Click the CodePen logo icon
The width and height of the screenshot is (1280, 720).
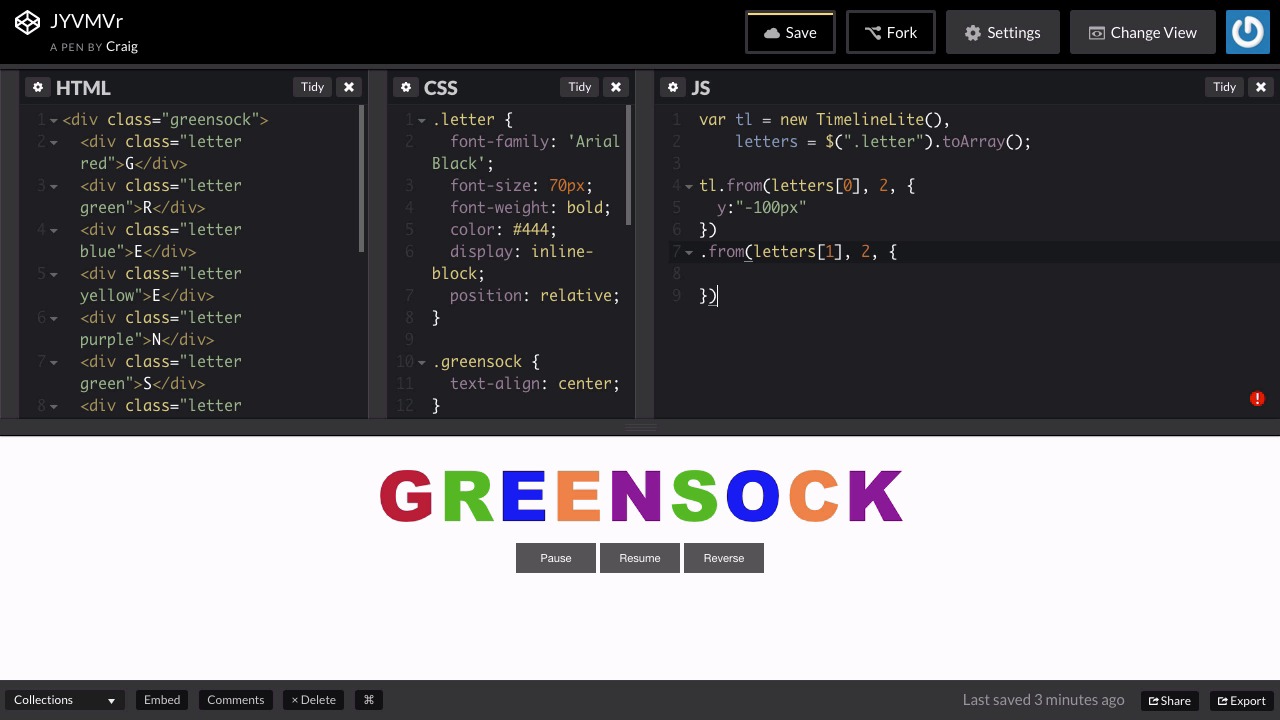(x=27, y=22)
